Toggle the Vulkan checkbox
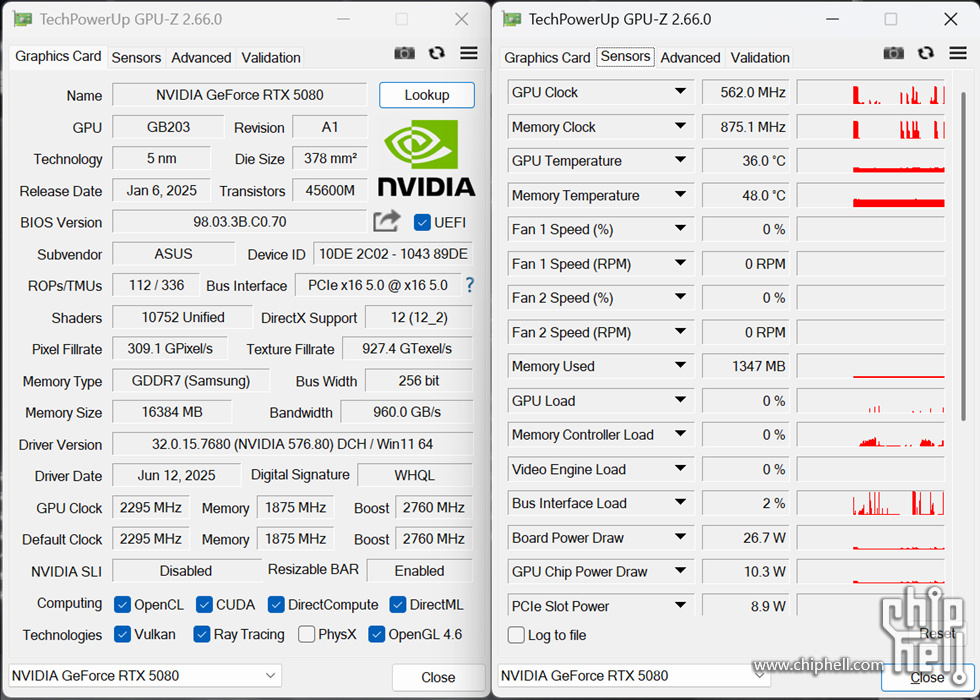Screen dimensions: 980x700 pos(122,634)
